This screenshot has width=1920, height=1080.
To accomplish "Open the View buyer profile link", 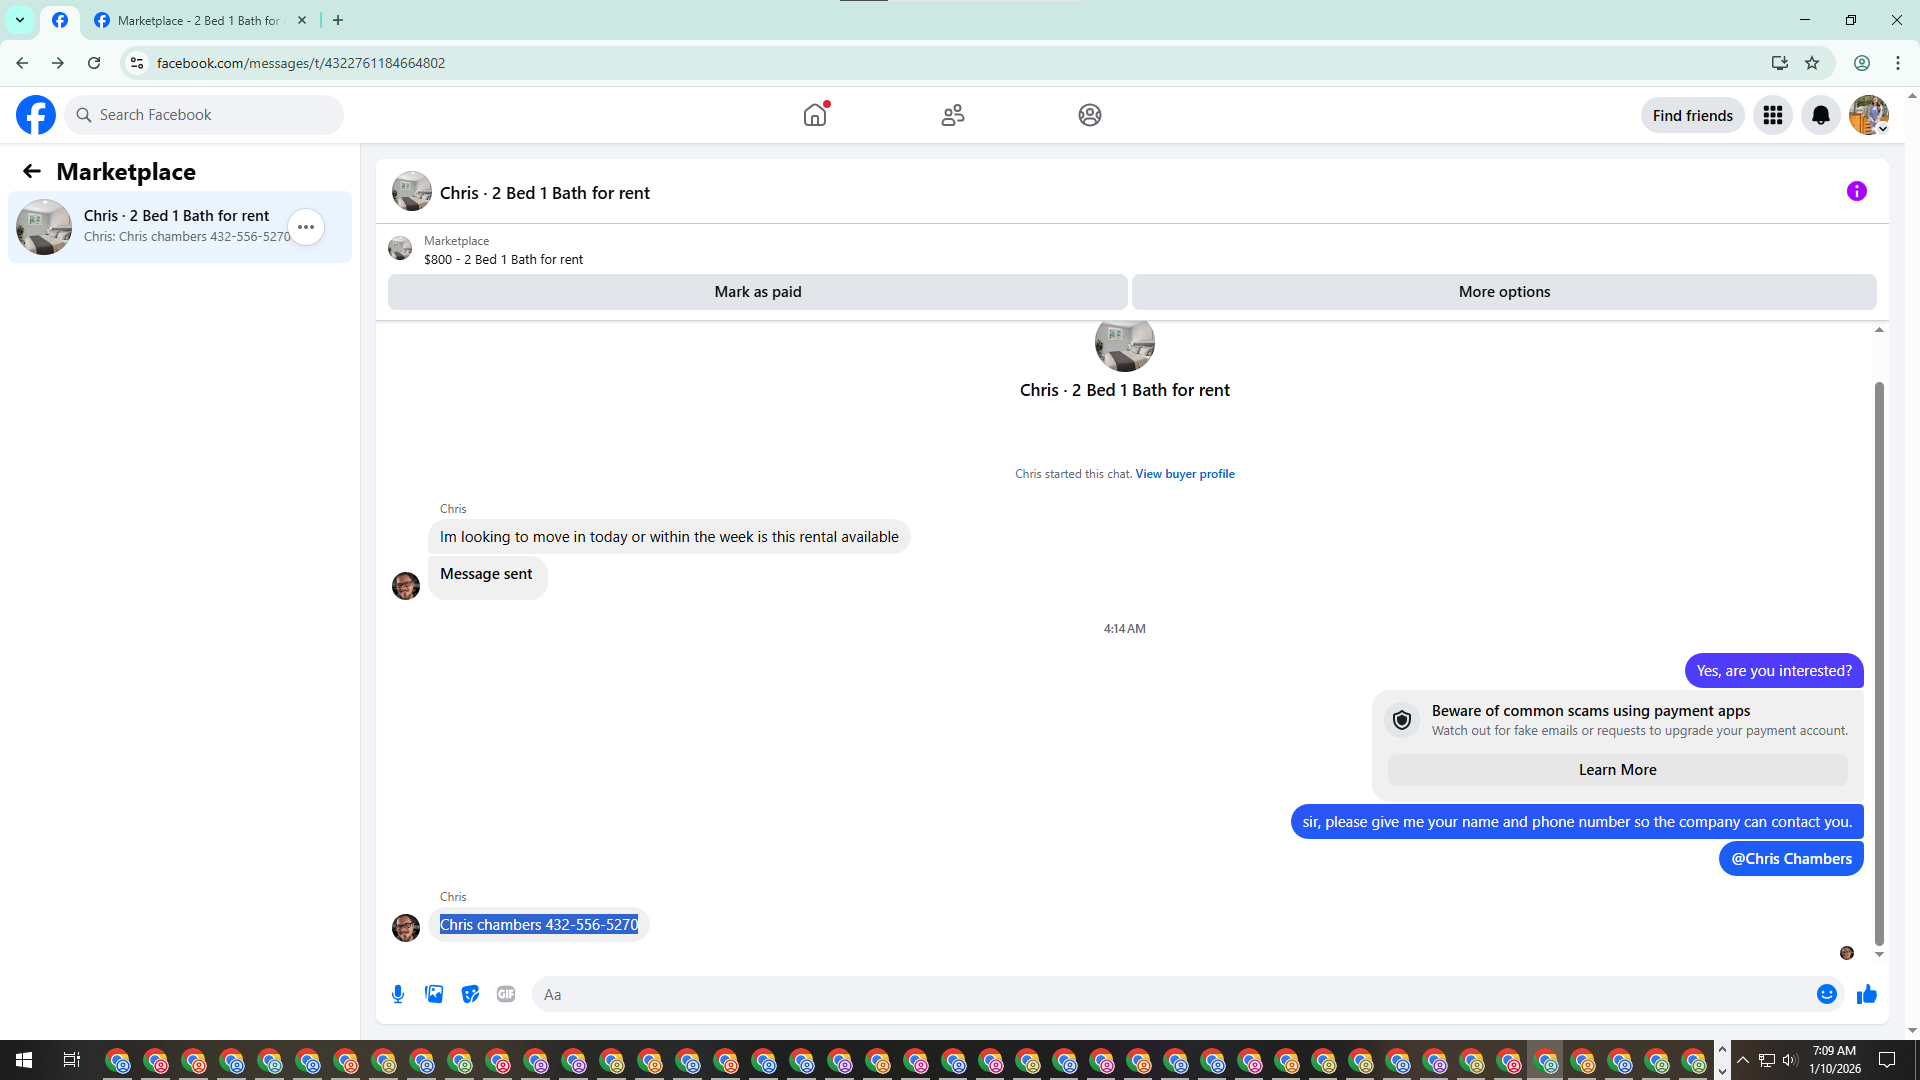I will pos(1184,474).
